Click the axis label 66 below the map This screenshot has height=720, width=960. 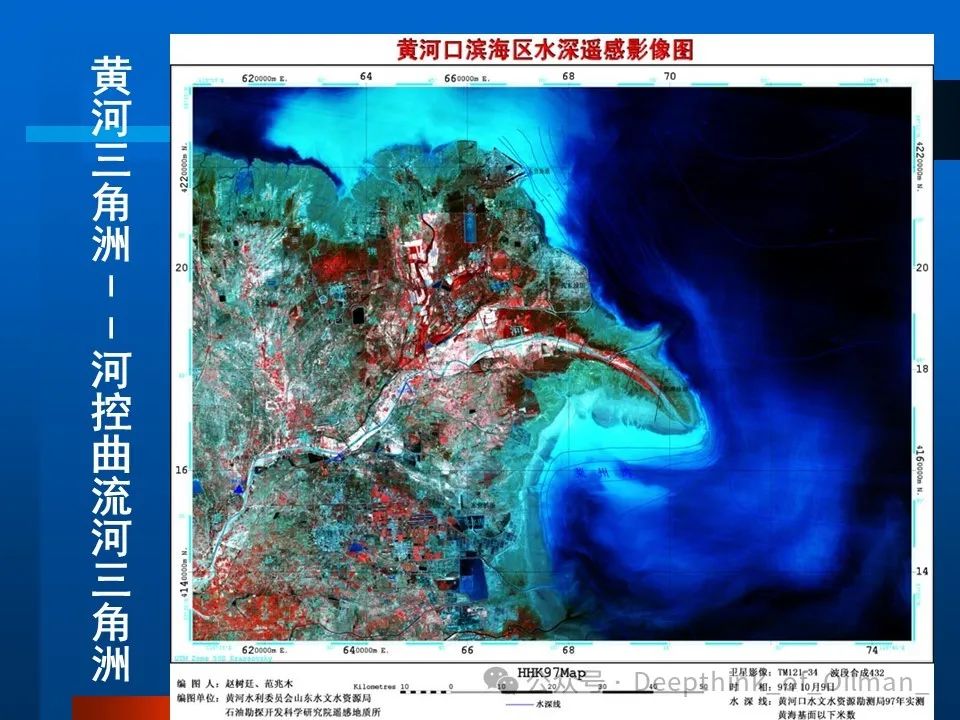(467, 650)
